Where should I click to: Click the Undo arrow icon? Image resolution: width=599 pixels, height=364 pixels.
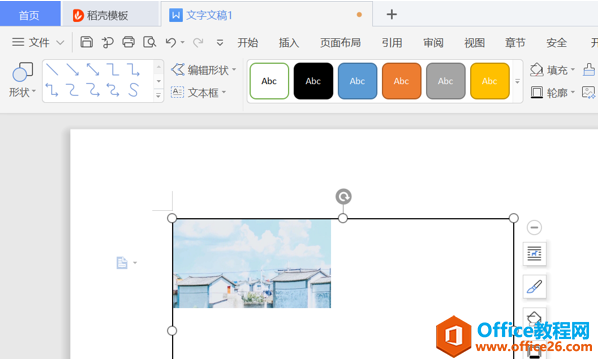point(171,42)
